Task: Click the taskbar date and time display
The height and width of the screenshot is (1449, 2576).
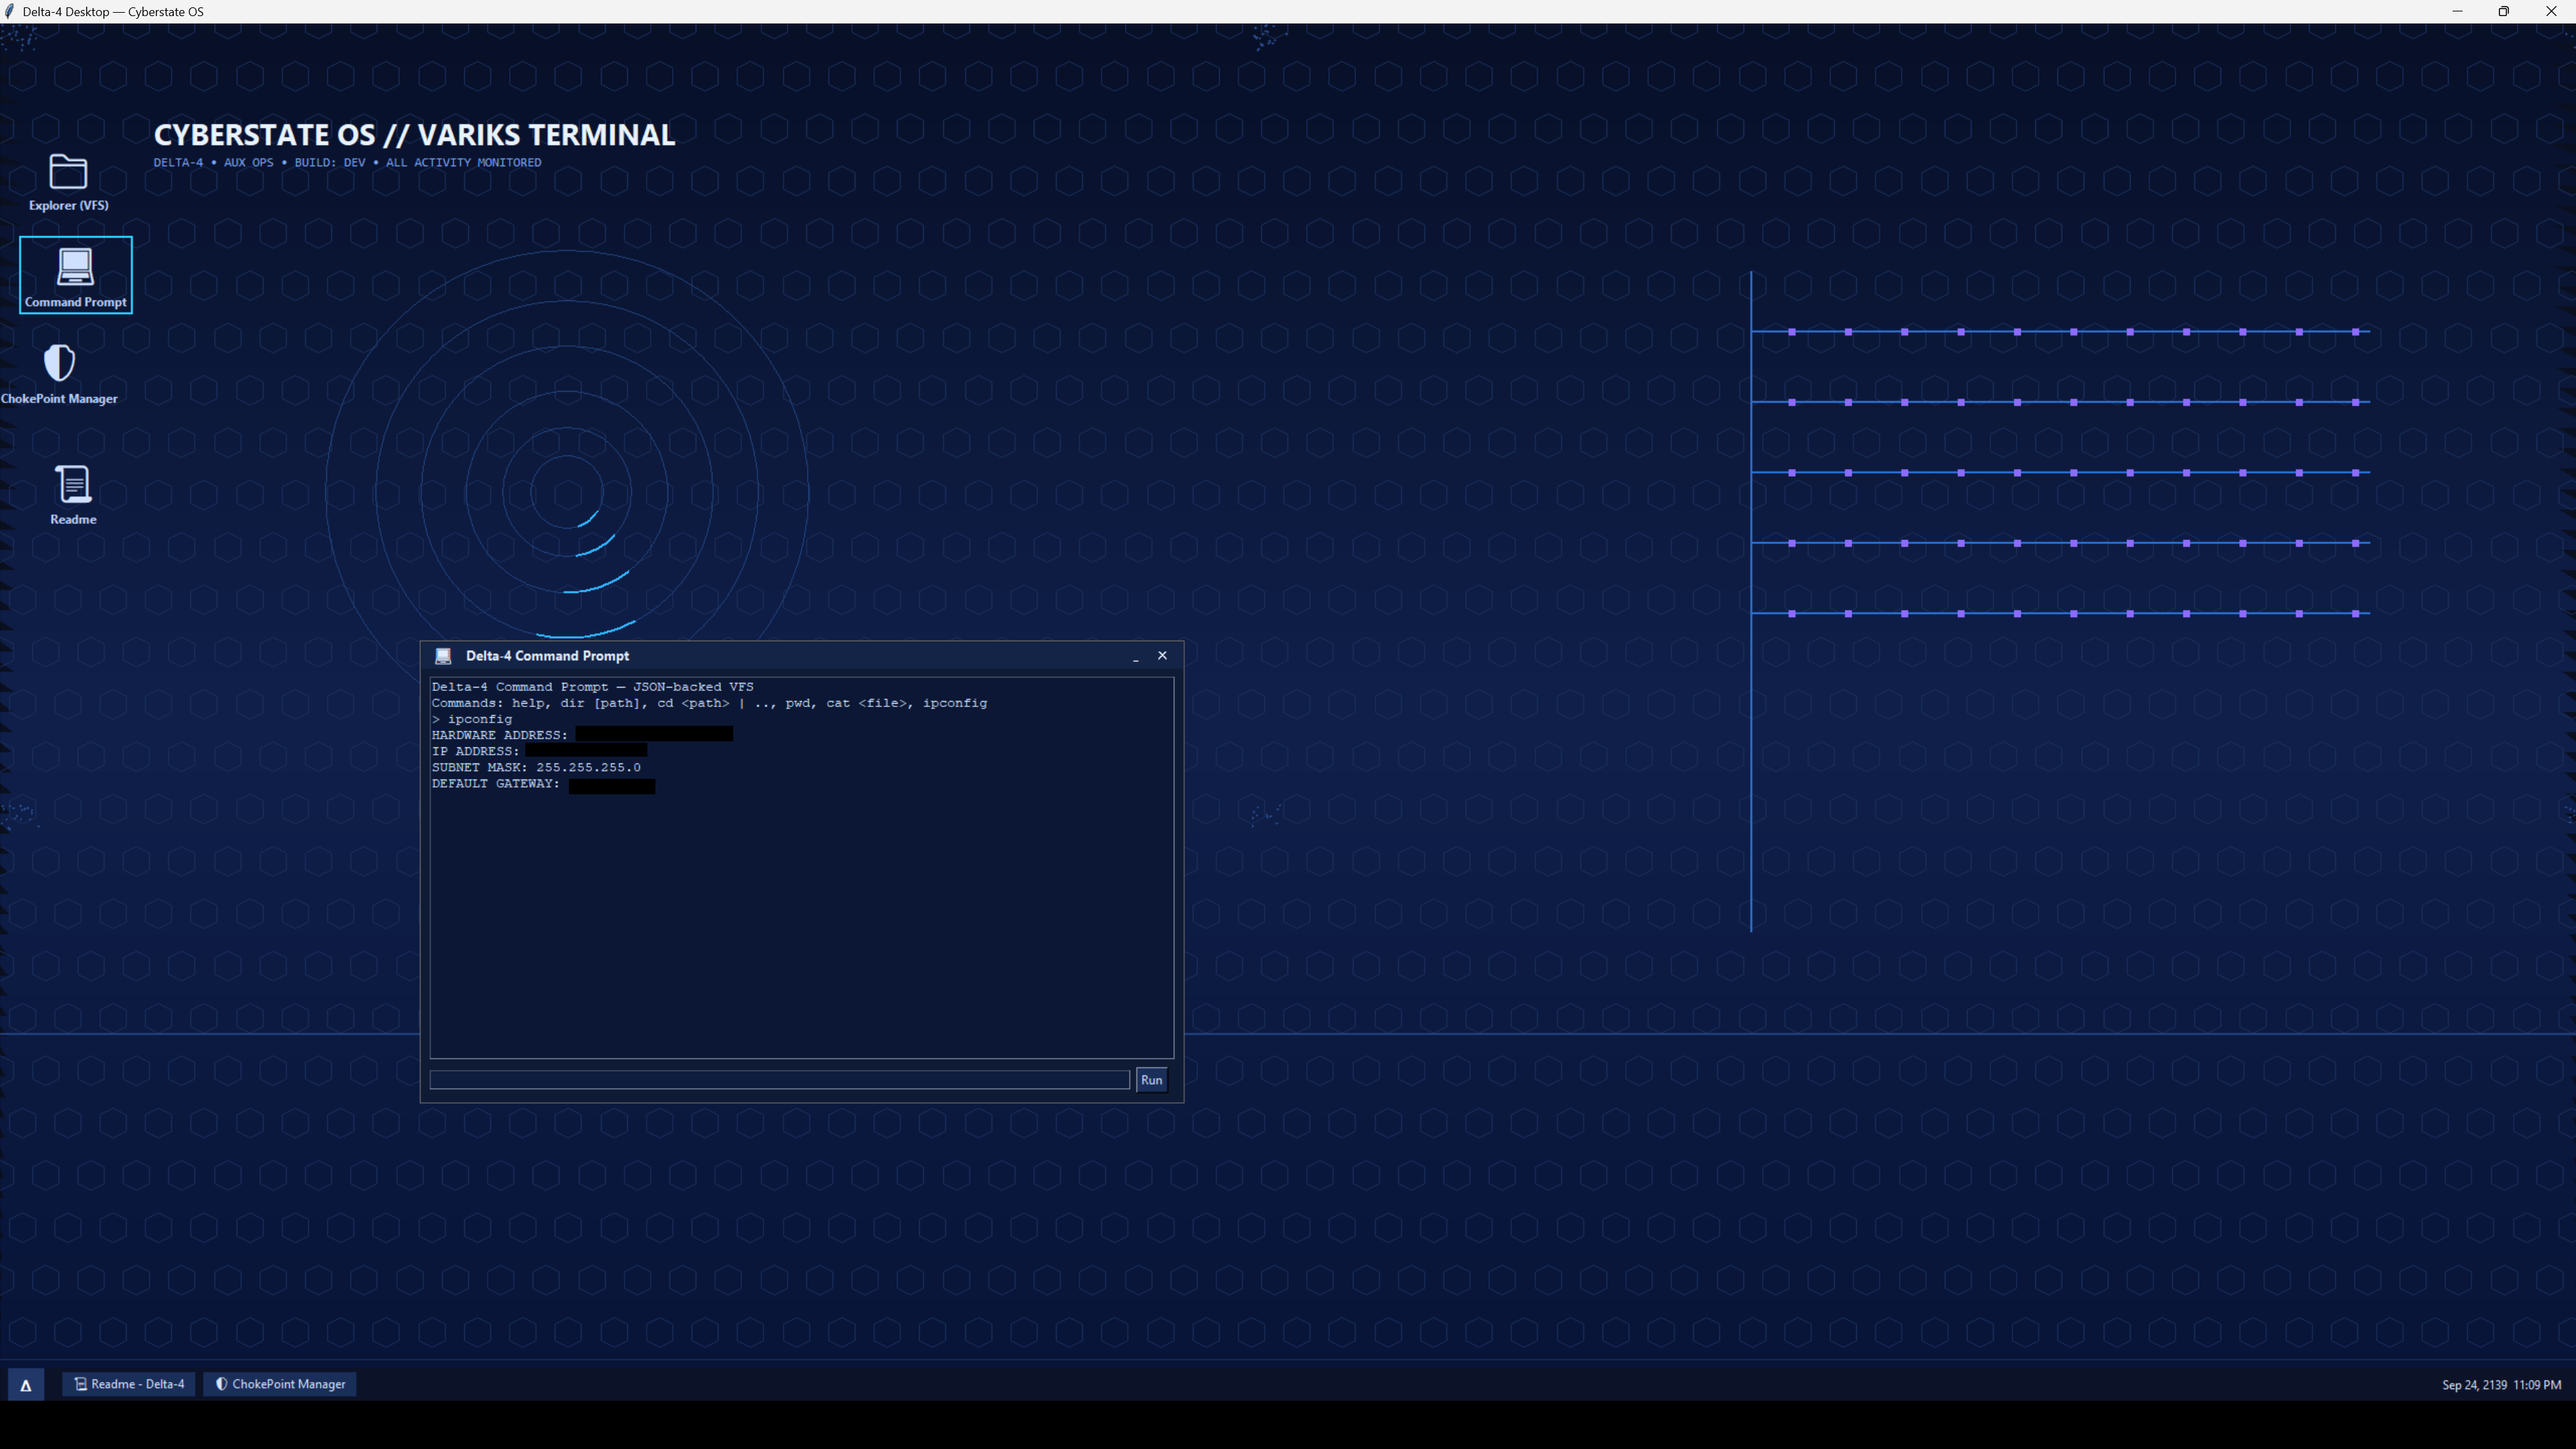Action: [2501, 1385]
